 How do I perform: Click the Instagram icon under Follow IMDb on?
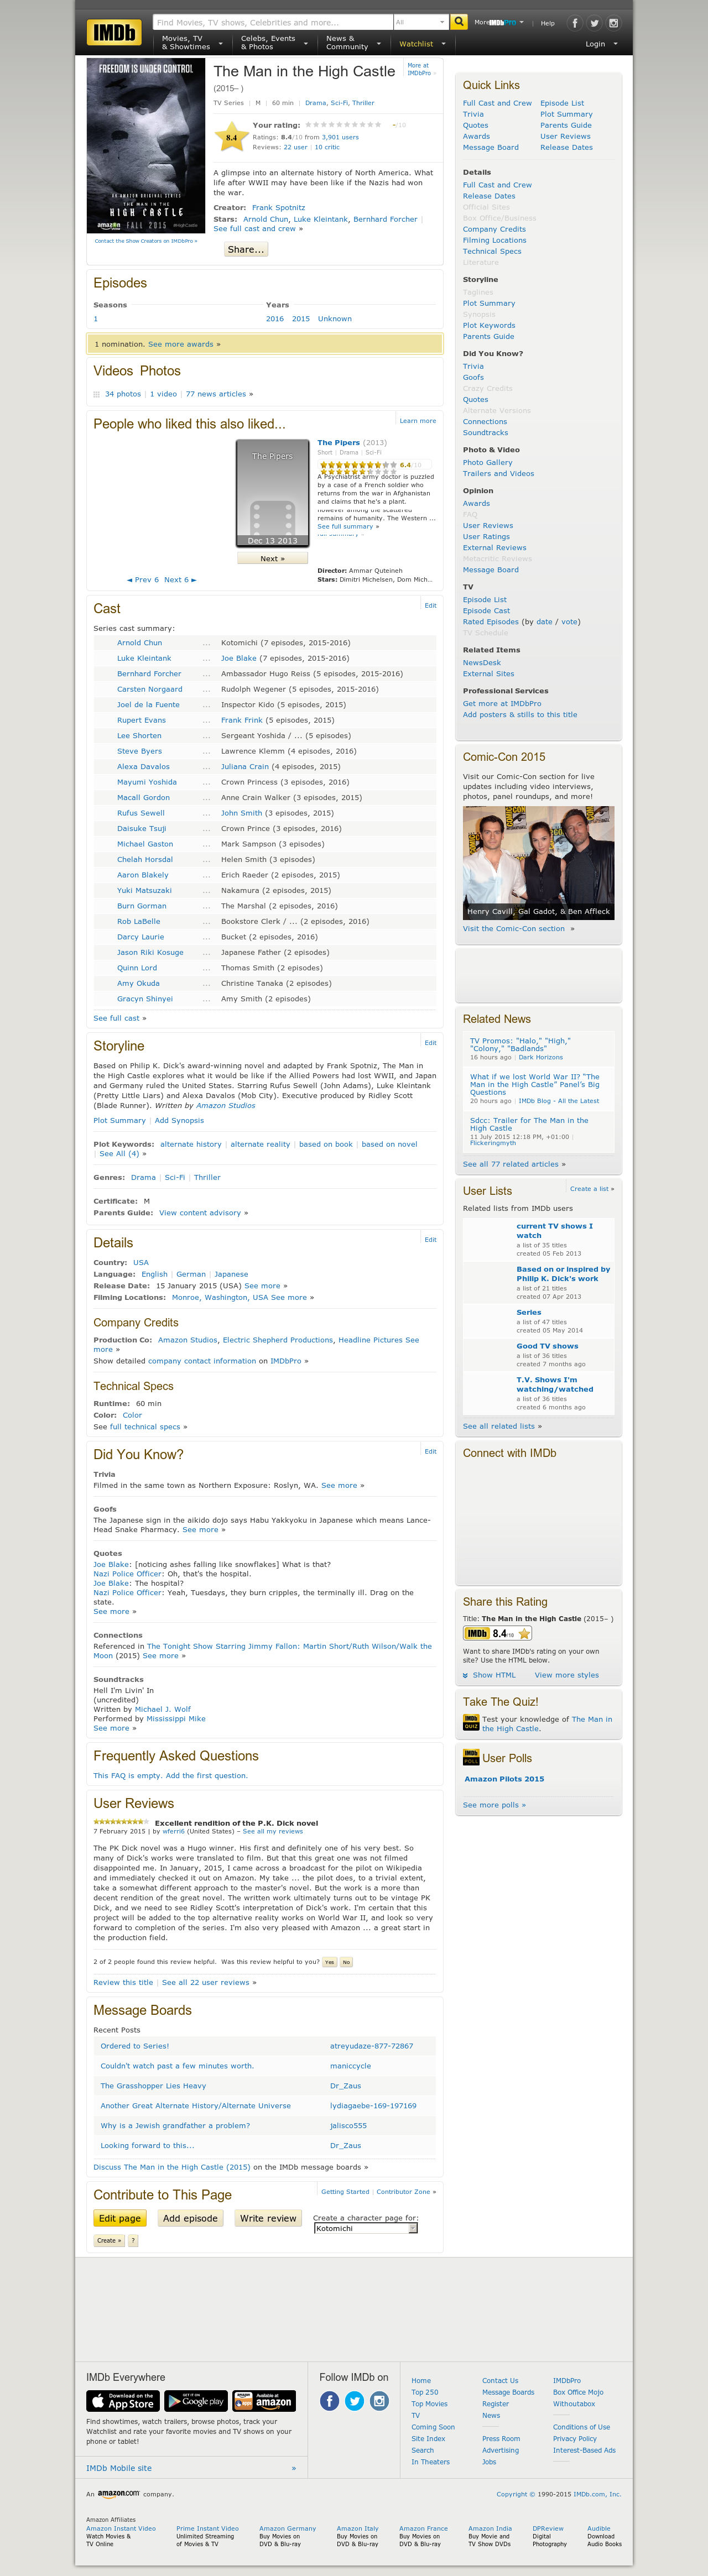(x=380, y=2400)
